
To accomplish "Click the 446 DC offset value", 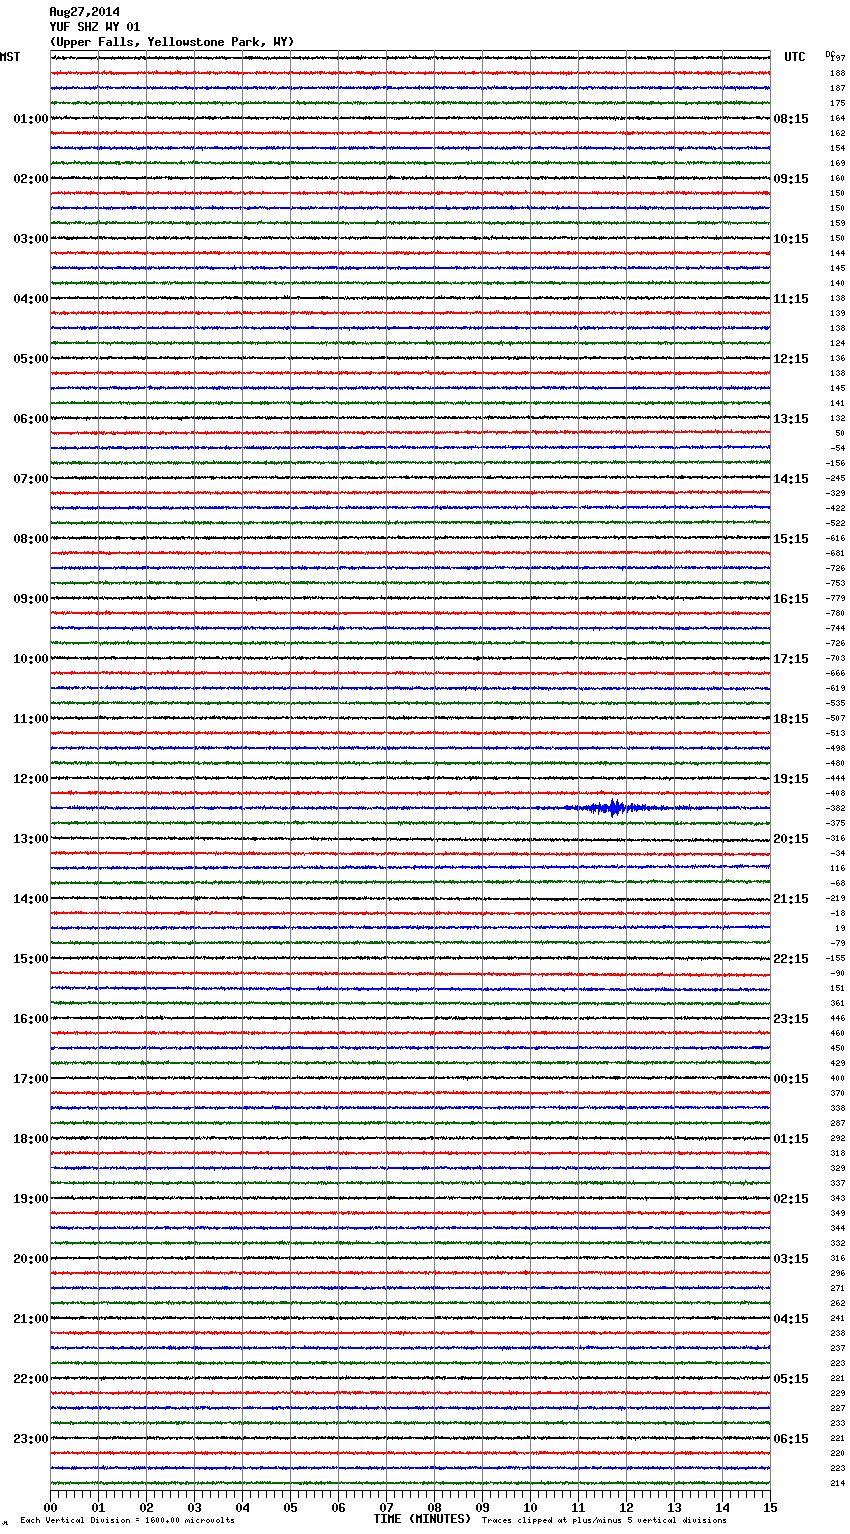I will pyautogui.click(x=838, y=1018).
